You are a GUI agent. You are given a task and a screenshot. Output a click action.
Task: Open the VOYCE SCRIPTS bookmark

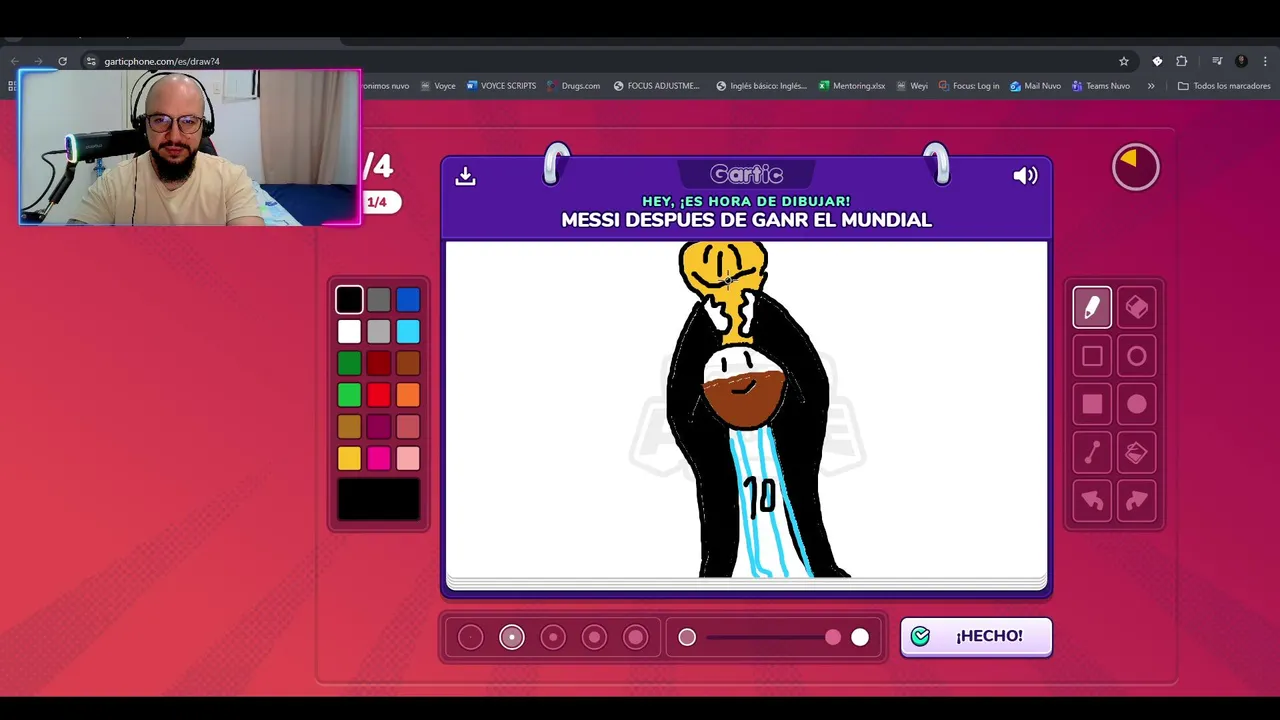[x=501, y=86]
